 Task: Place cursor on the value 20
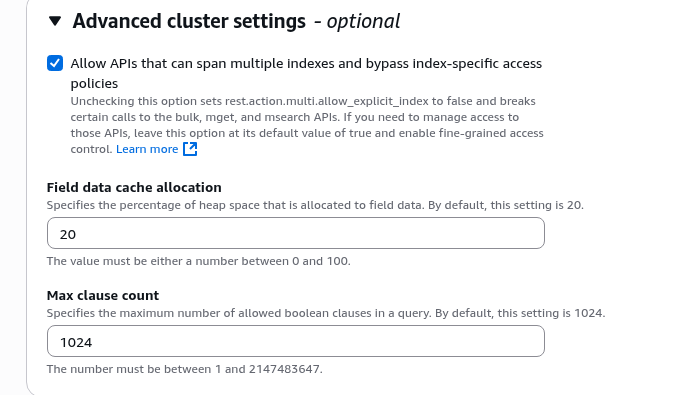(68, 234)
